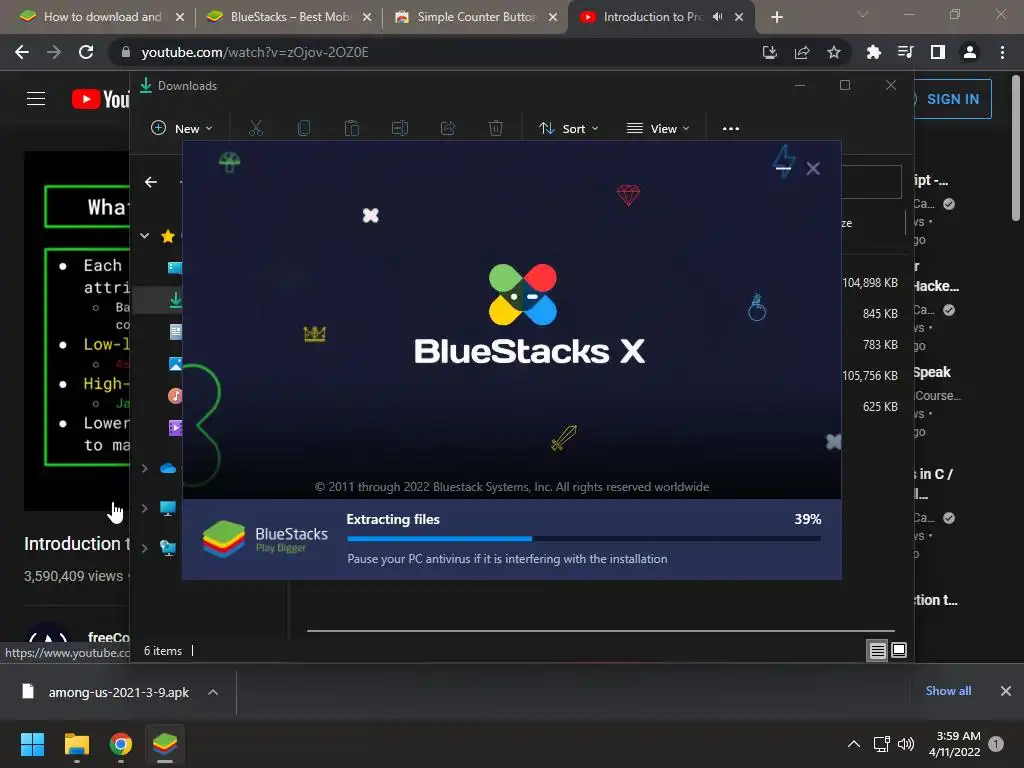
Task: Toggle Chrome side panel icon
Action: tap(938, 52)
